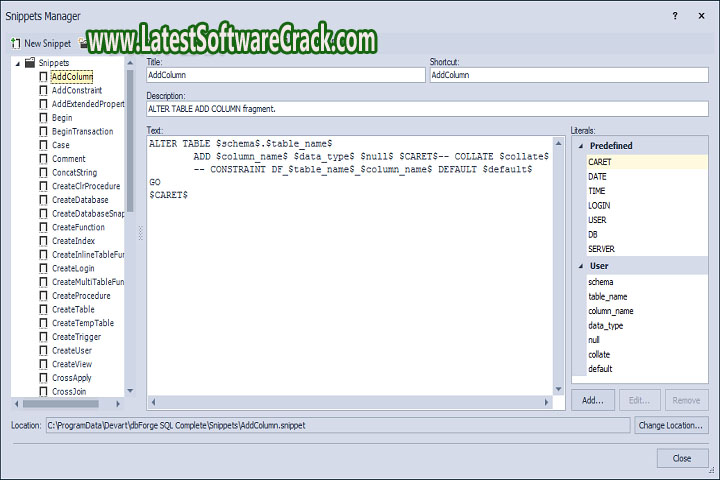
Task: Click the CreateDatabase snippet icon
Action: click(x=43, y=200)
